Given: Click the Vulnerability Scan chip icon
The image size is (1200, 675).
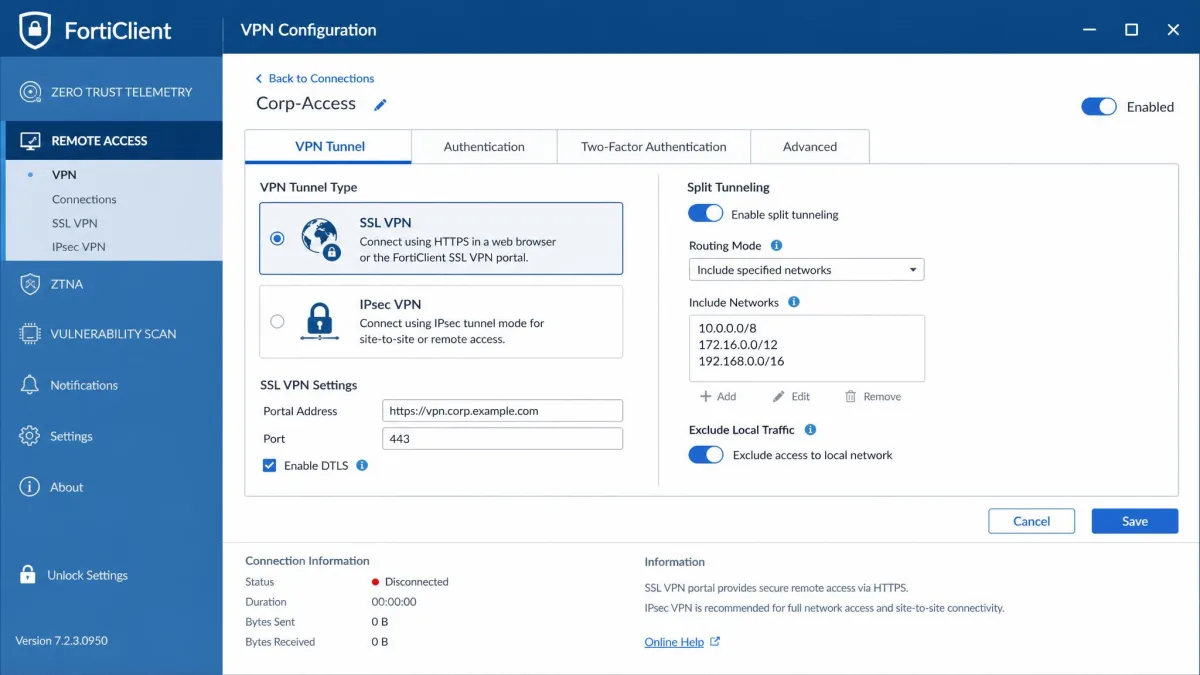Looking at the screenshot, I should coord(30,334).
